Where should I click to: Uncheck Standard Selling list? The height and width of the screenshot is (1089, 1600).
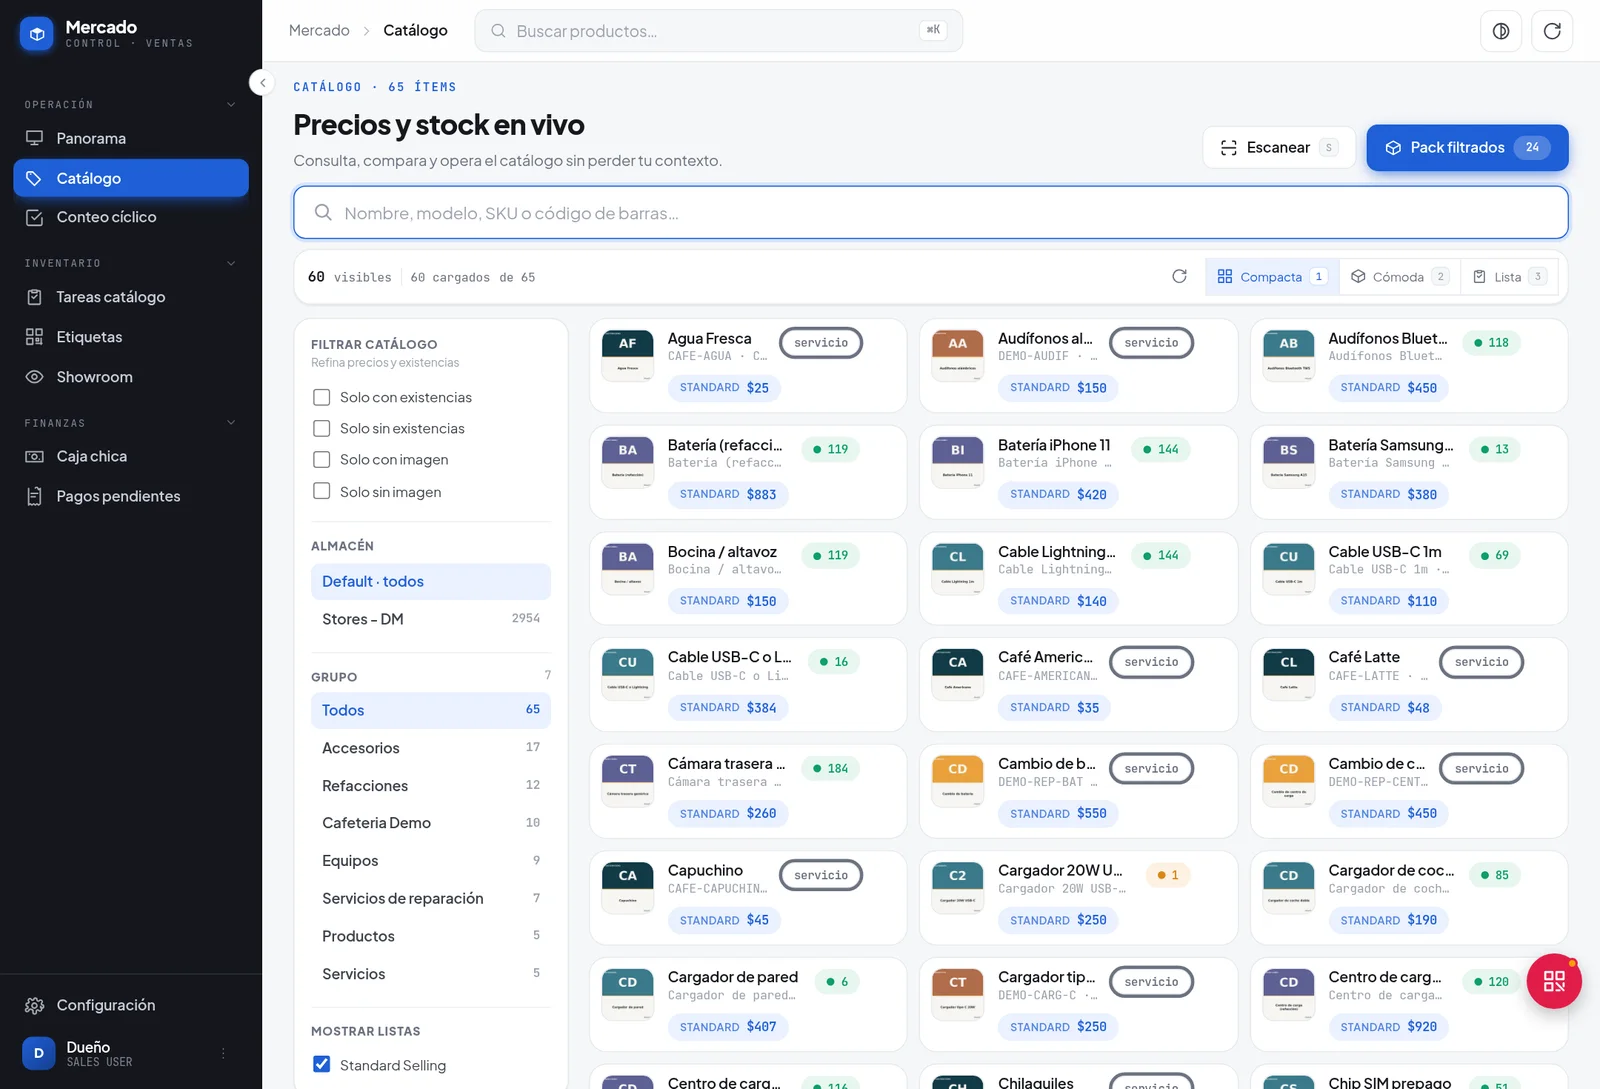click(322, 1064)
